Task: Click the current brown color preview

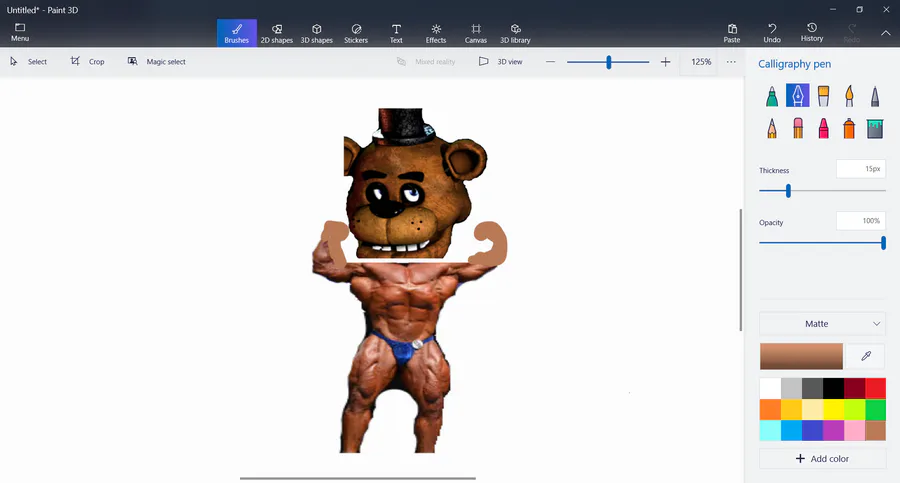Action: 801,356
